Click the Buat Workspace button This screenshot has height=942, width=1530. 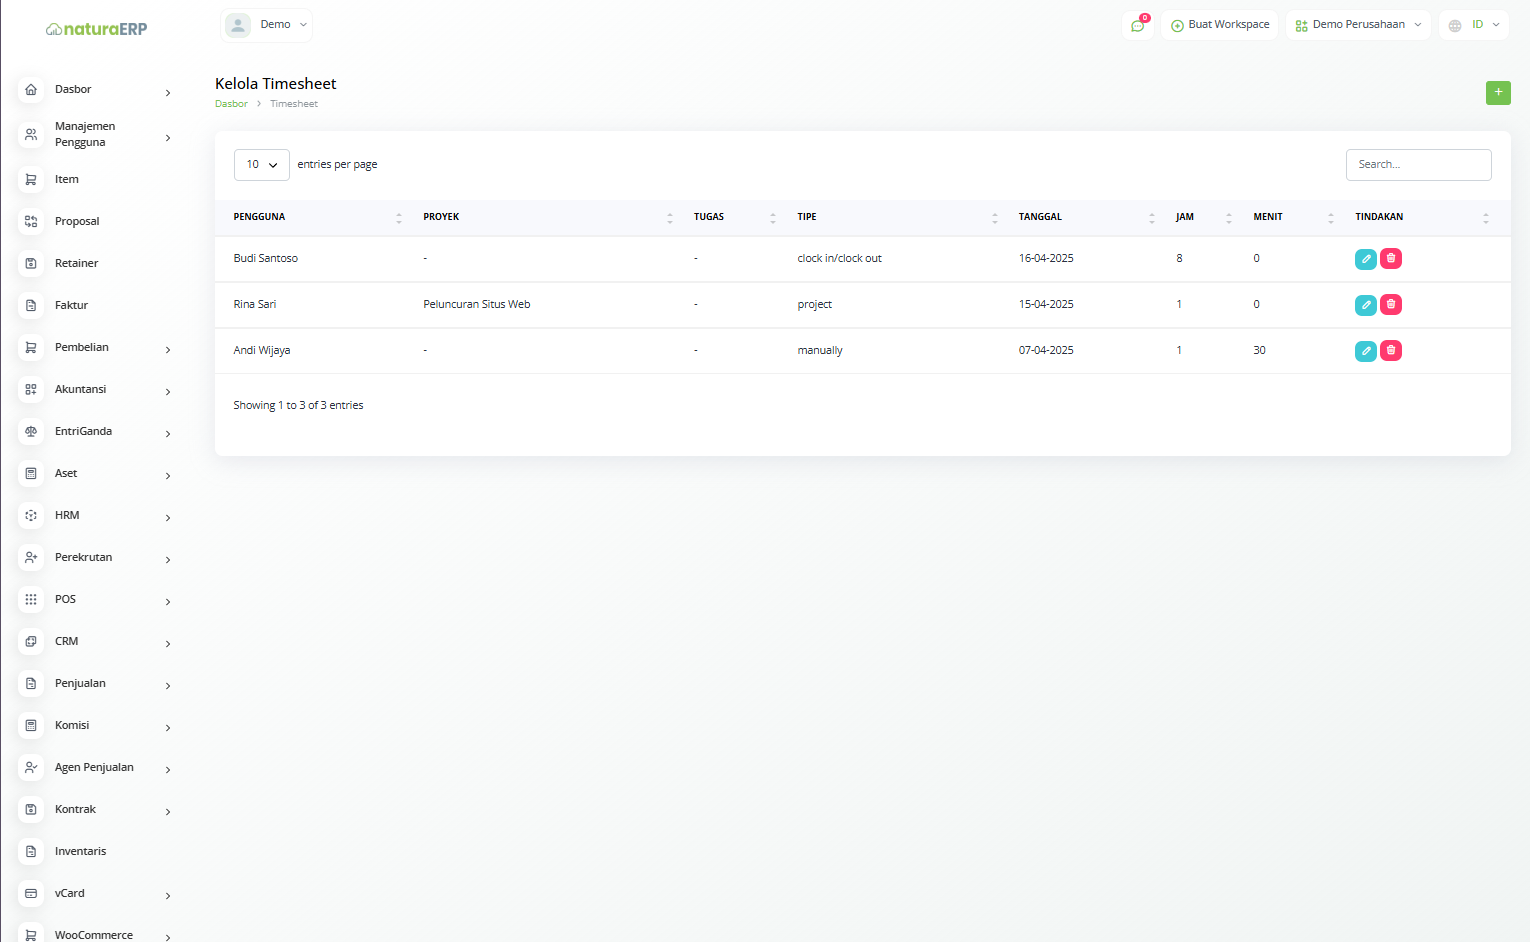[1220, 25]
